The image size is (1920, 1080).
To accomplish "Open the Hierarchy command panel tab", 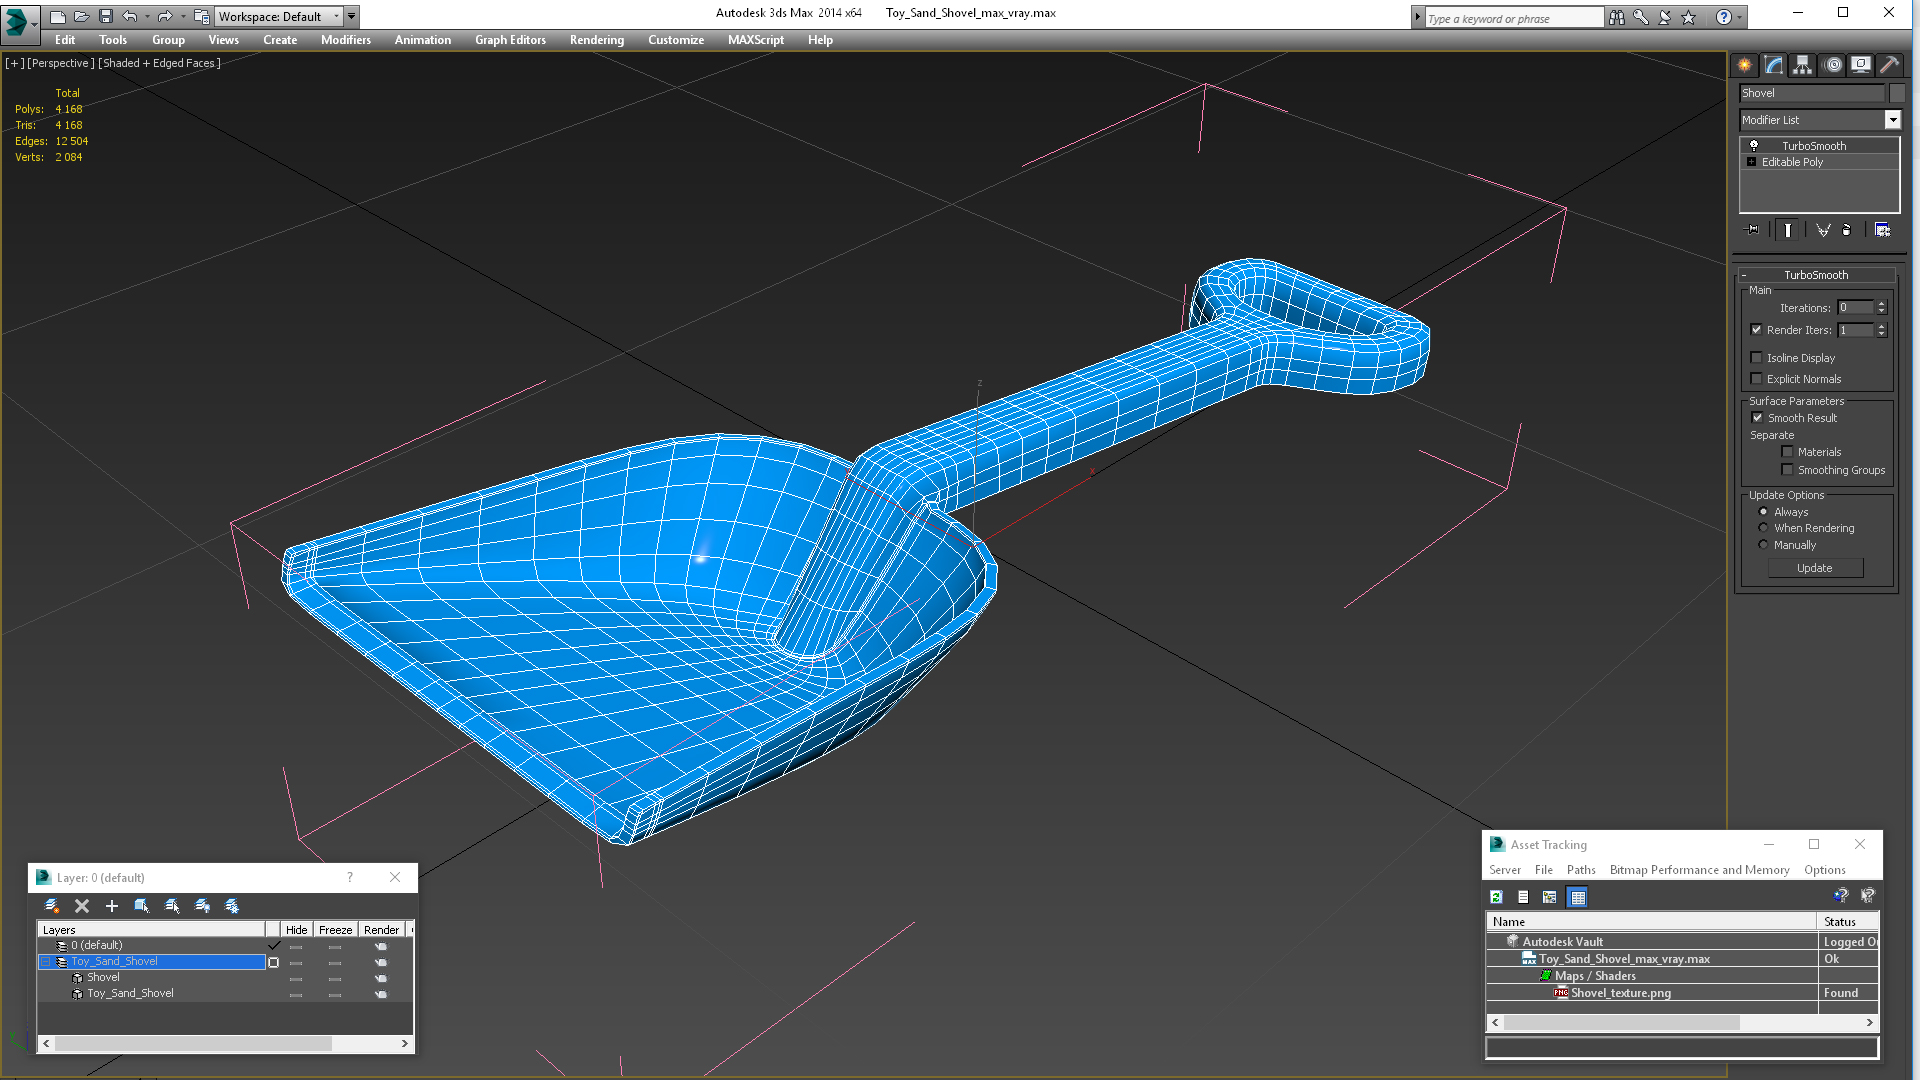I will (1802, 65).
